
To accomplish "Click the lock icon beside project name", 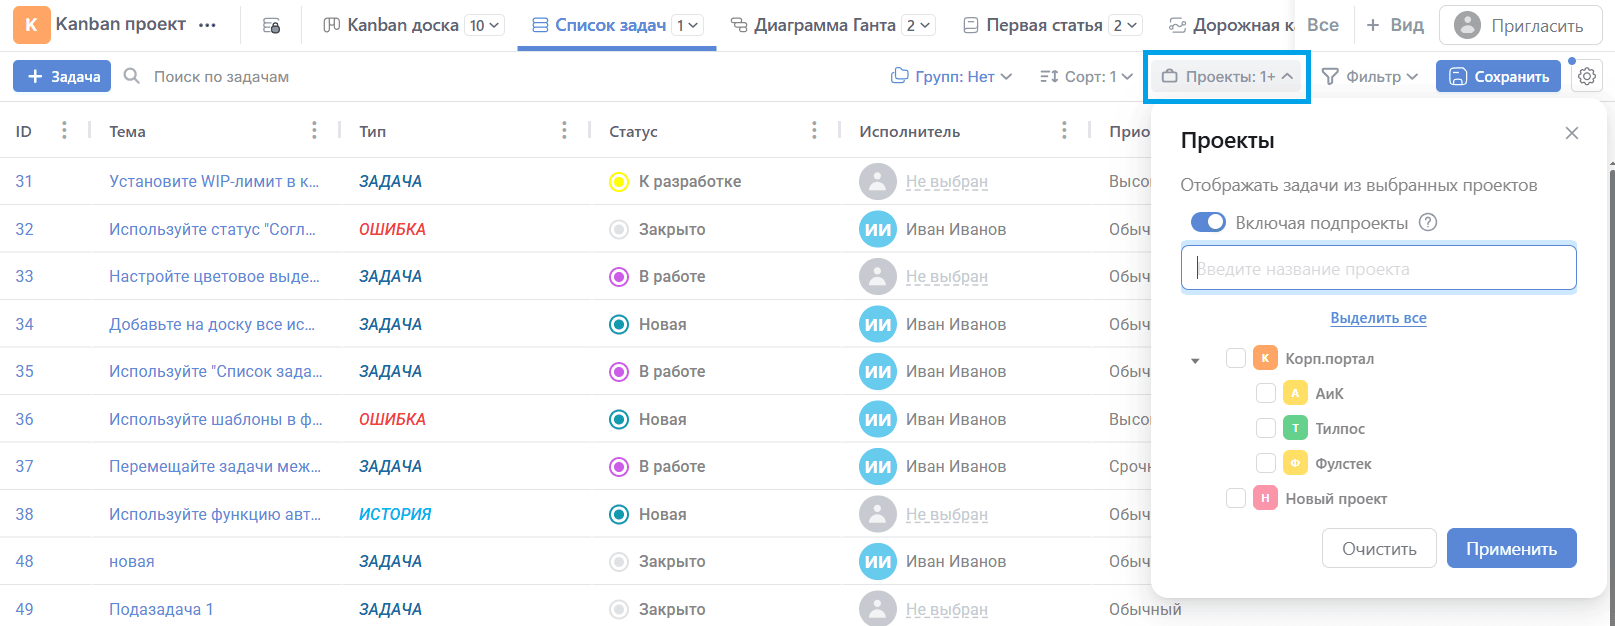I will (271, 26).
